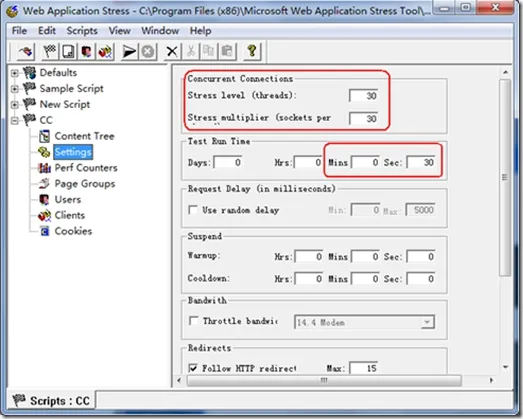Click the horizontal scrollbar left arrow
Screen dimensions: 523x419
(x=179, y=380)
